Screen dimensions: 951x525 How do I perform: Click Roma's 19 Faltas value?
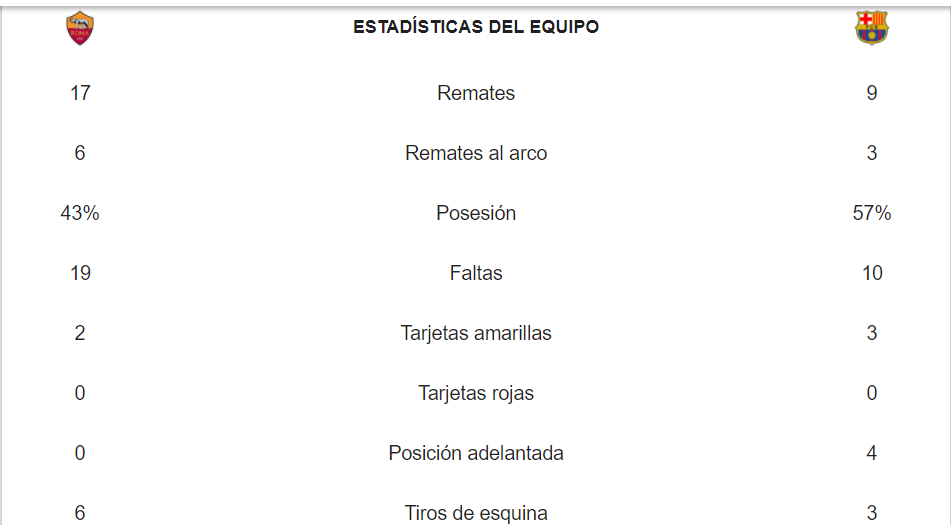(80, 273)
